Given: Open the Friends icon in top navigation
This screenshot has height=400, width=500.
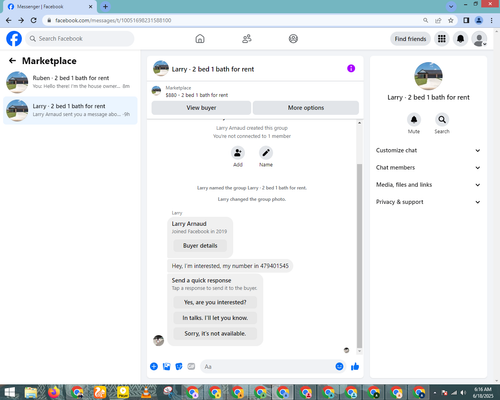Looking at the screenshot, I should click(x=247, y=39).
